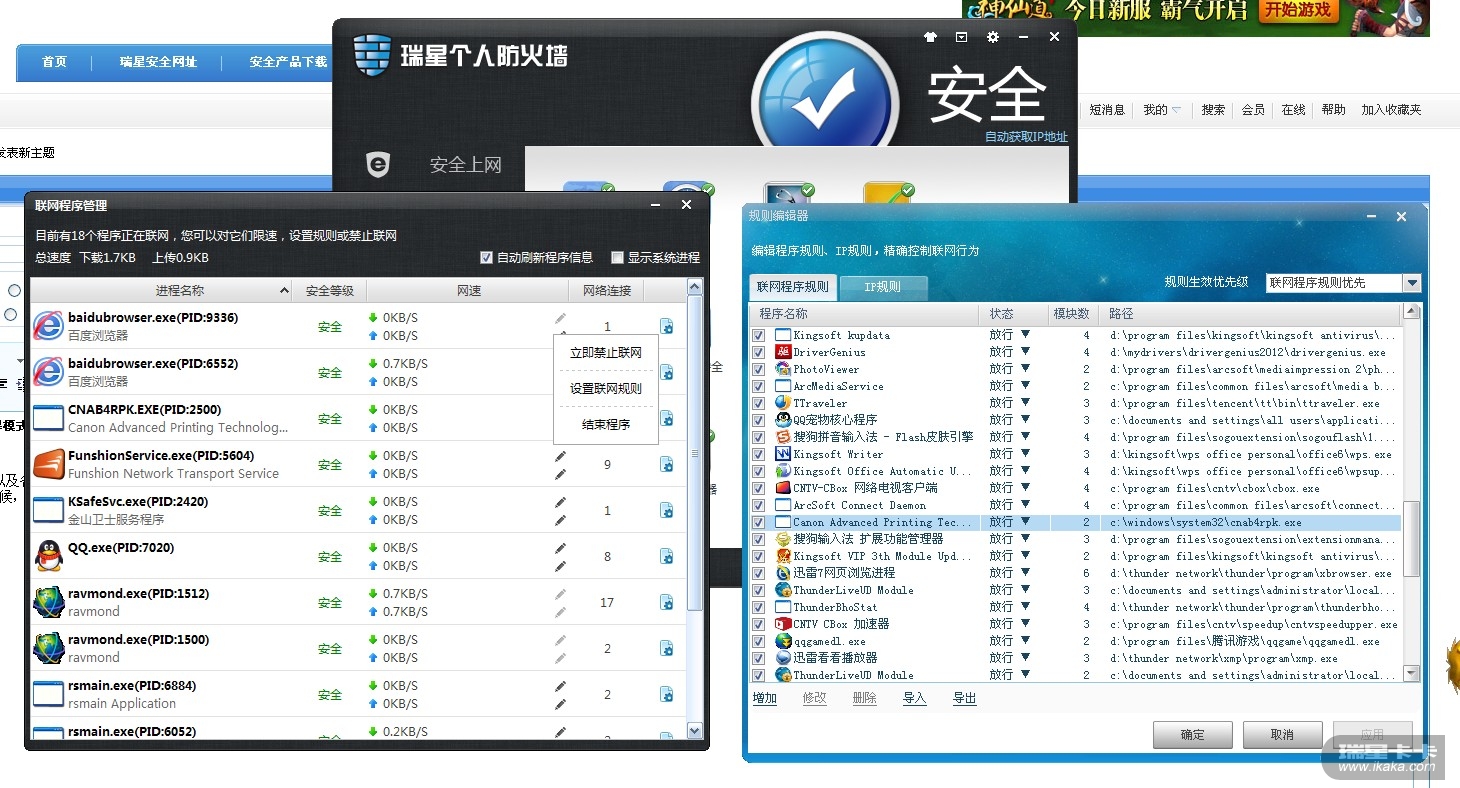This screenshot has width=1460, height=788.
Task: Click the 自动获取IP地址 link
Action: point(1026,137)
